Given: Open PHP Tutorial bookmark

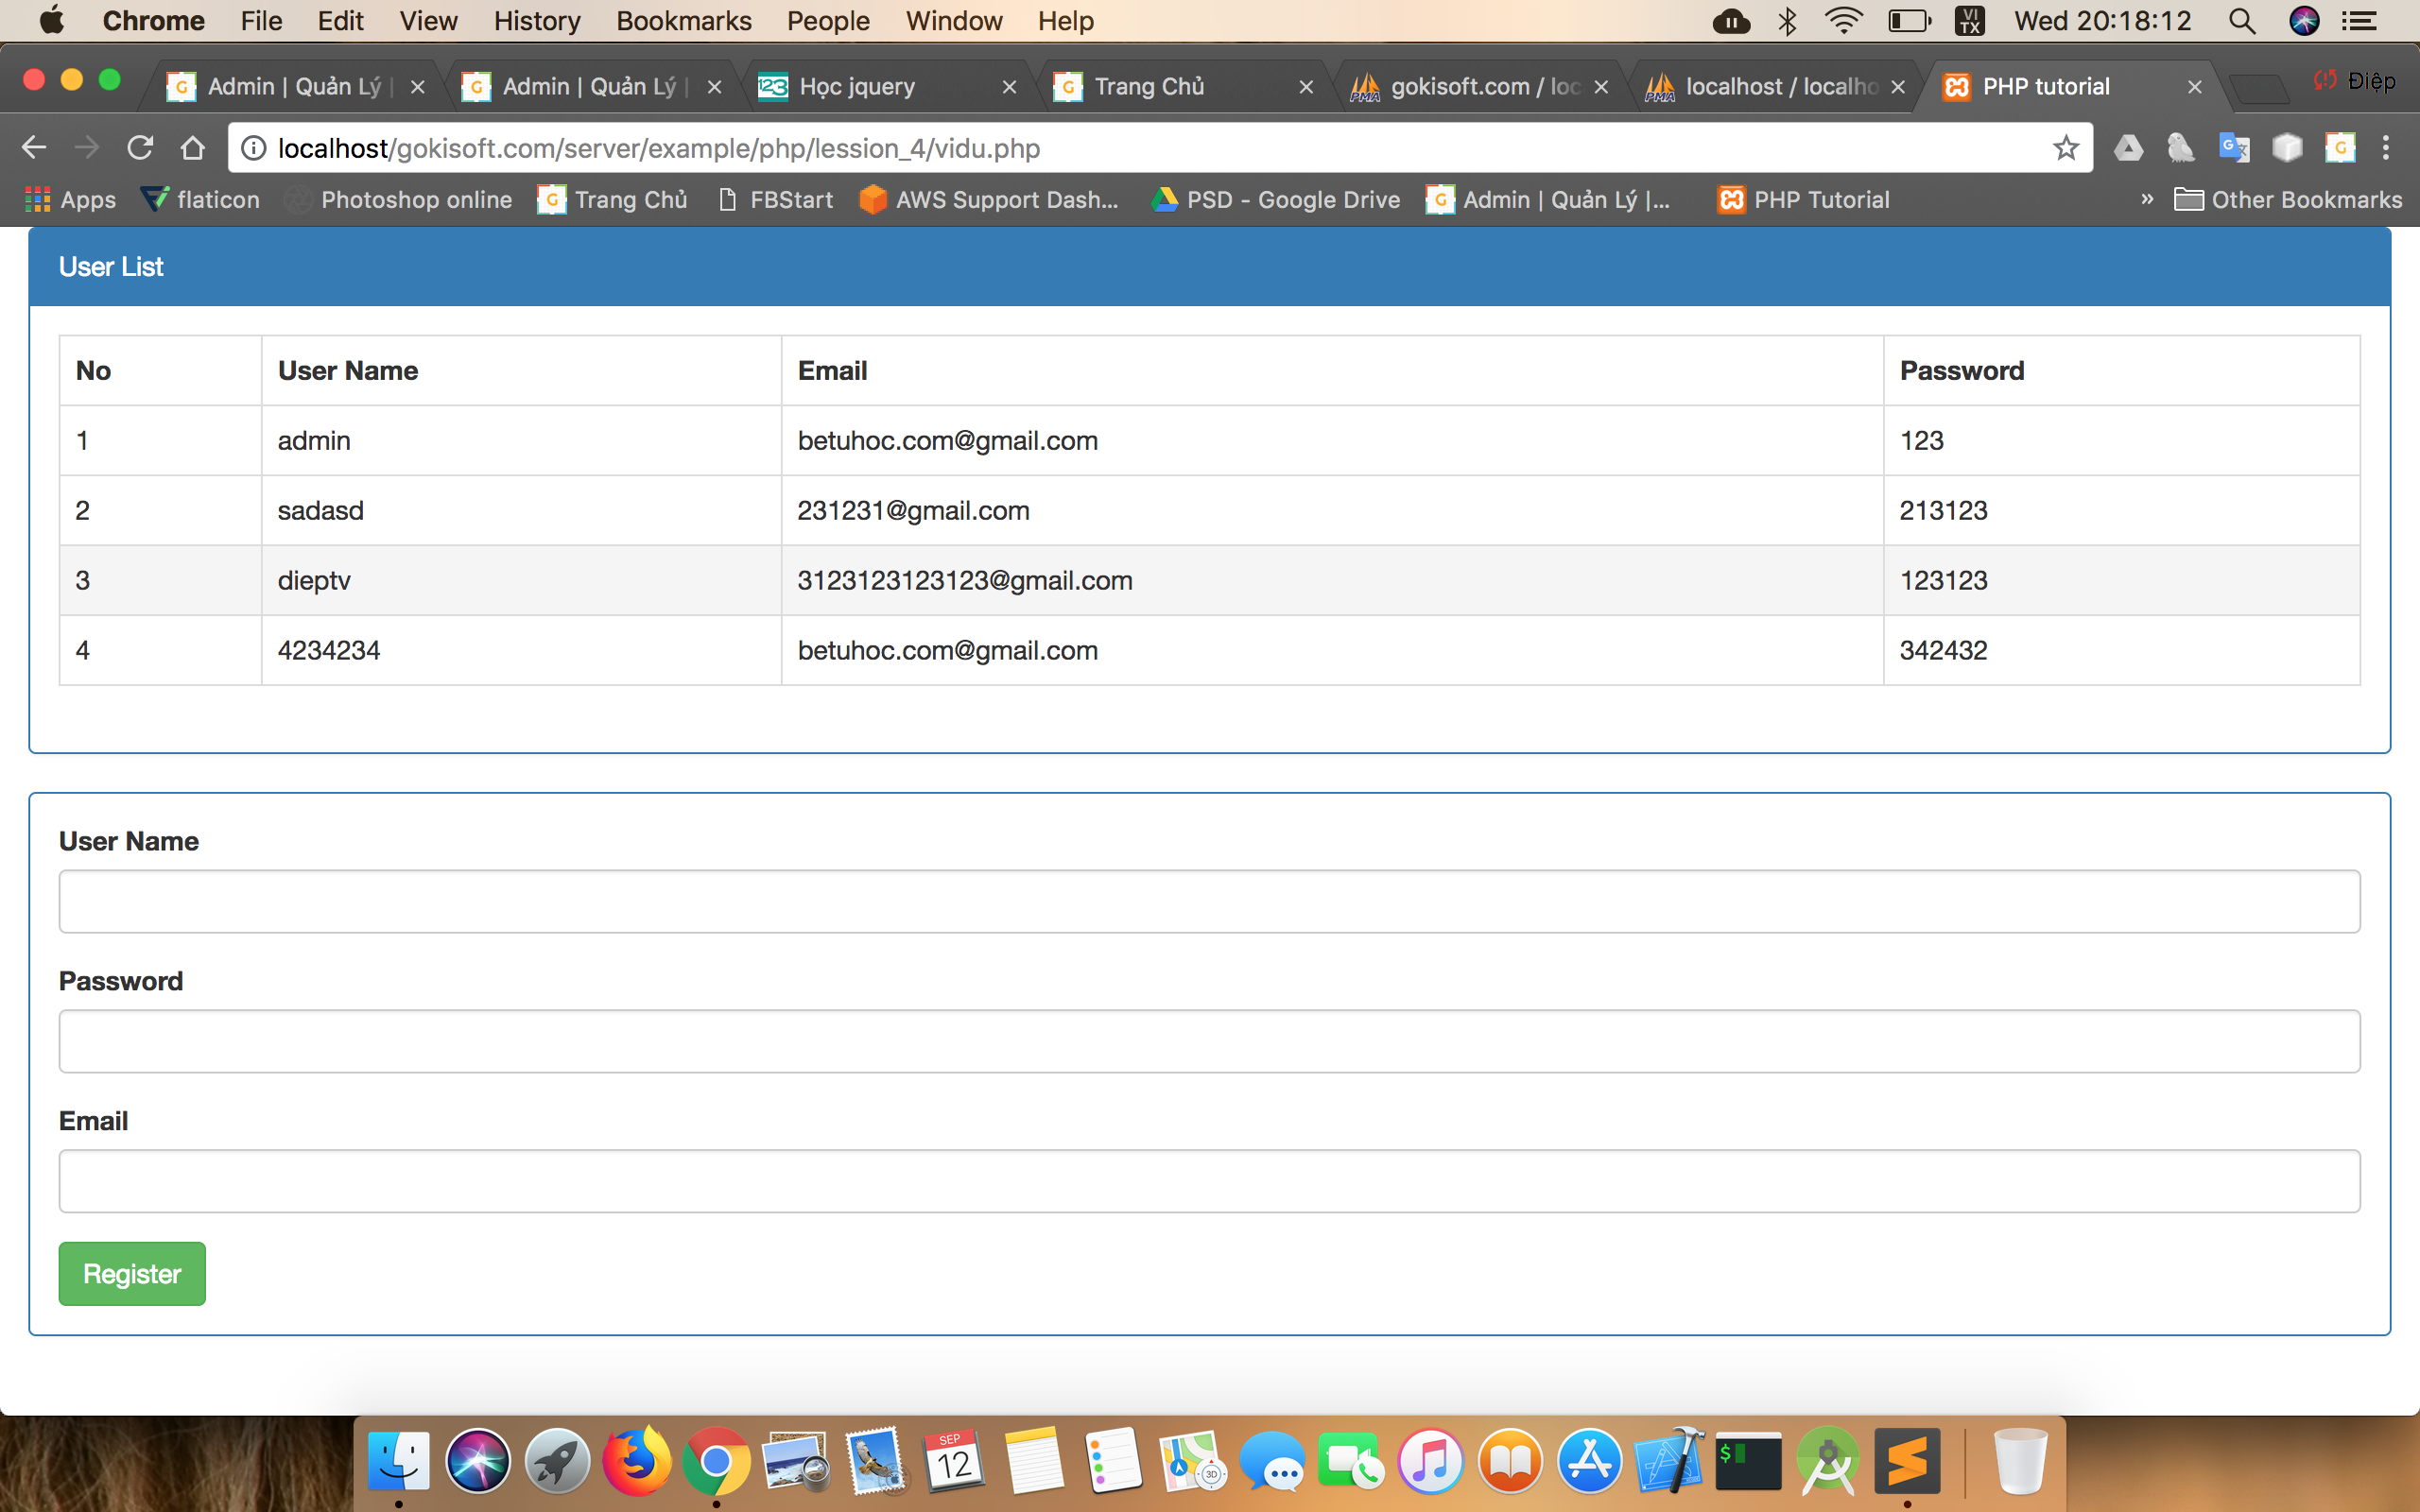Looking at the screenshot, I should pyautogui.click(x=1803, y=199).
